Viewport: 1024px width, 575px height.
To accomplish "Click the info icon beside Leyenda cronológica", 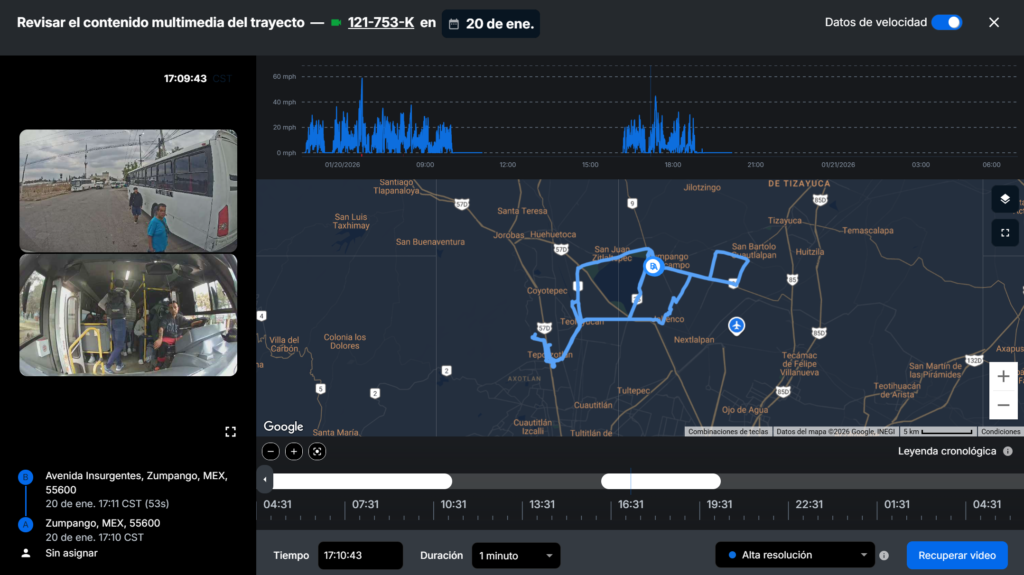I will (1007, 451).
